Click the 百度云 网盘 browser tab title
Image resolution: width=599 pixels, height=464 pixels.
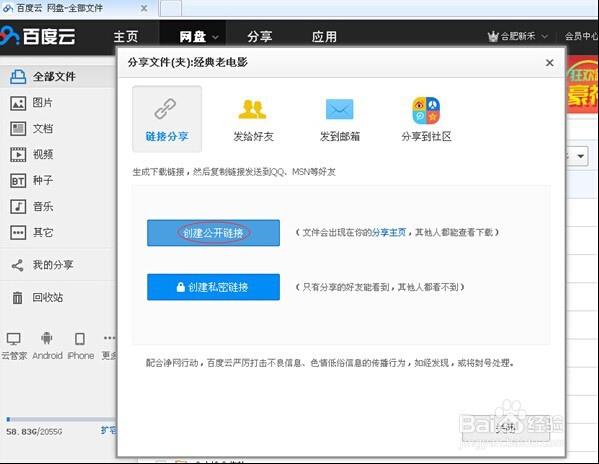[x=60, y=8]
